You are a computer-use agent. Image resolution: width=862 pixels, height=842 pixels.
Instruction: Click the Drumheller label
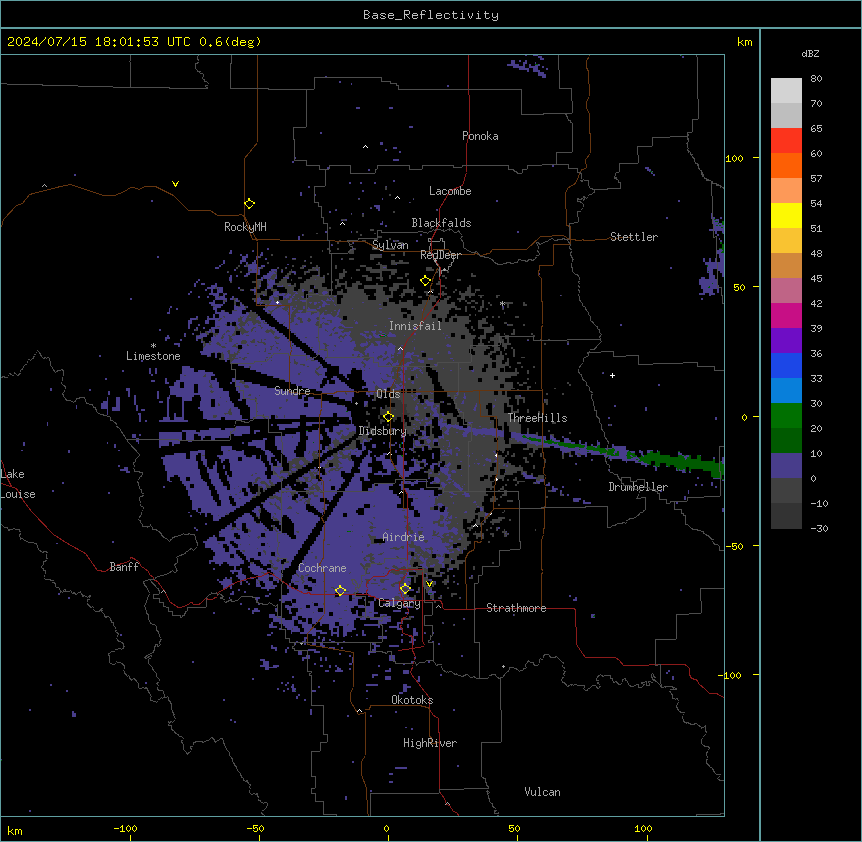(638, 487)
